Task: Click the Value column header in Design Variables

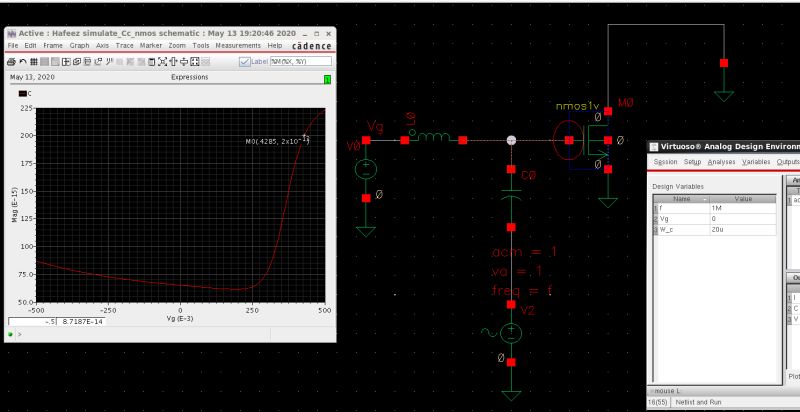Action: [743, 199]
